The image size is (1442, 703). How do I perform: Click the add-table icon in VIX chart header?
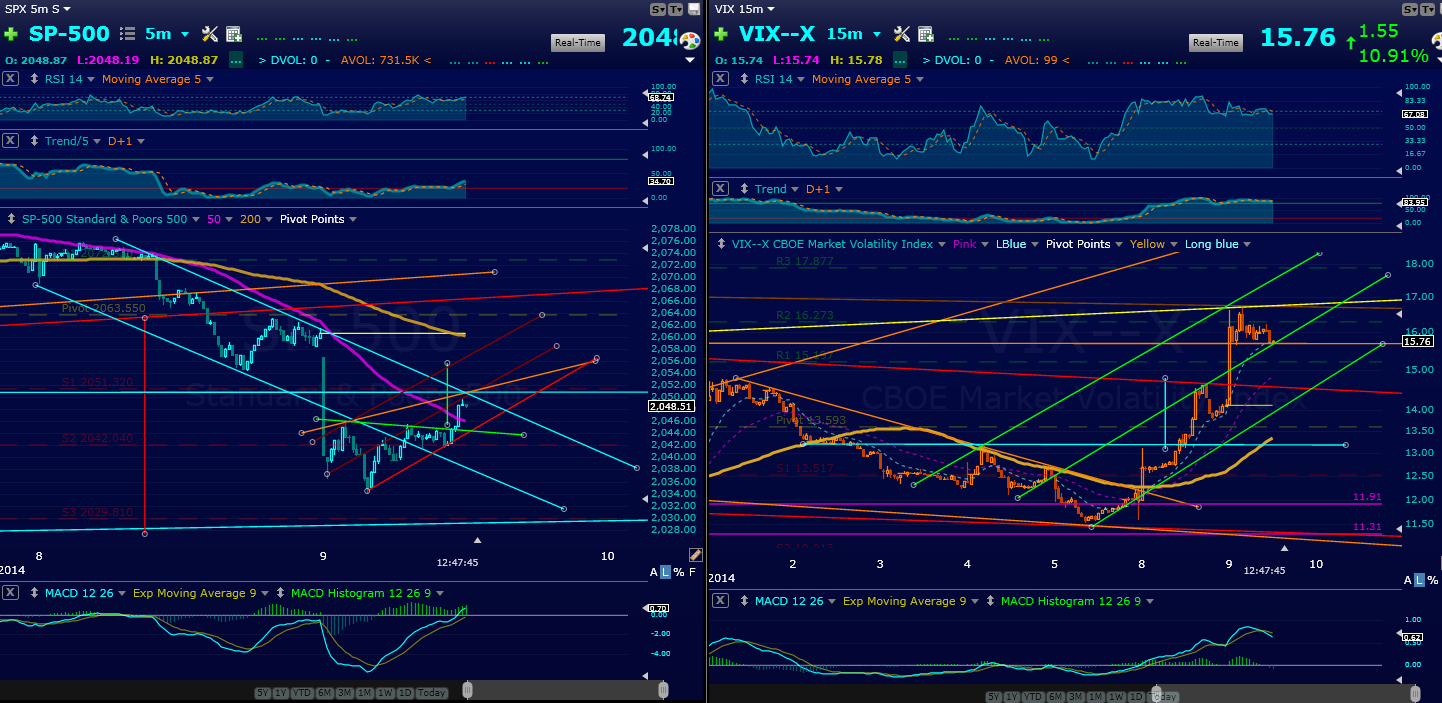coord(927,34)
